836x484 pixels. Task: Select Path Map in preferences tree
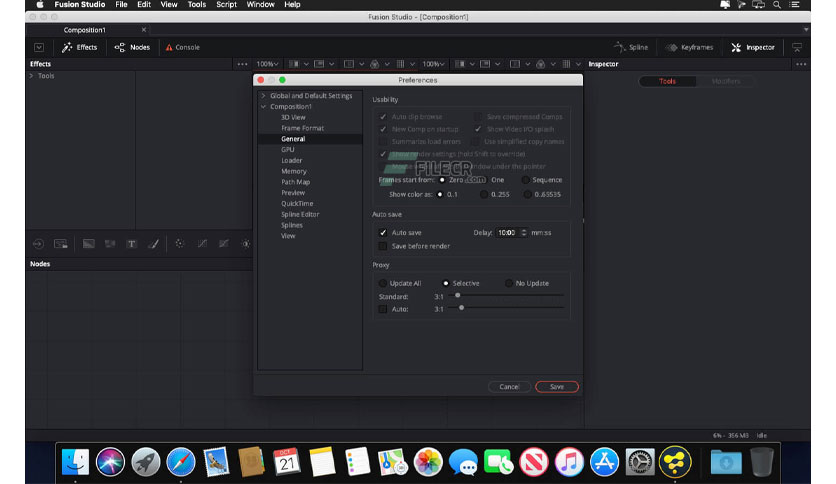[295, 182]
